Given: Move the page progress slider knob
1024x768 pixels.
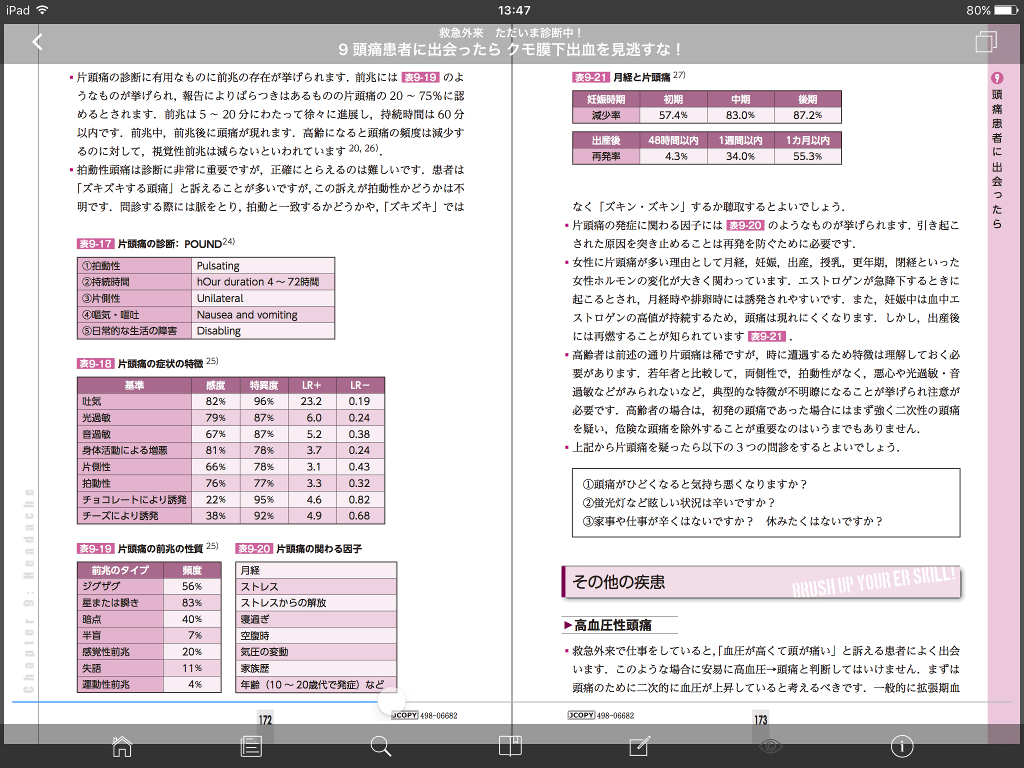Looking at the screenshot, I should click(x=391, y=702).
